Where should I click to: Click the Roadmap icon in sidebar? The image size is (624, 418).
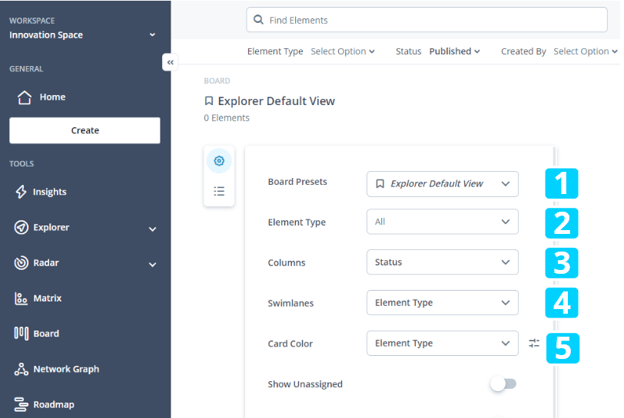[21, 405]
